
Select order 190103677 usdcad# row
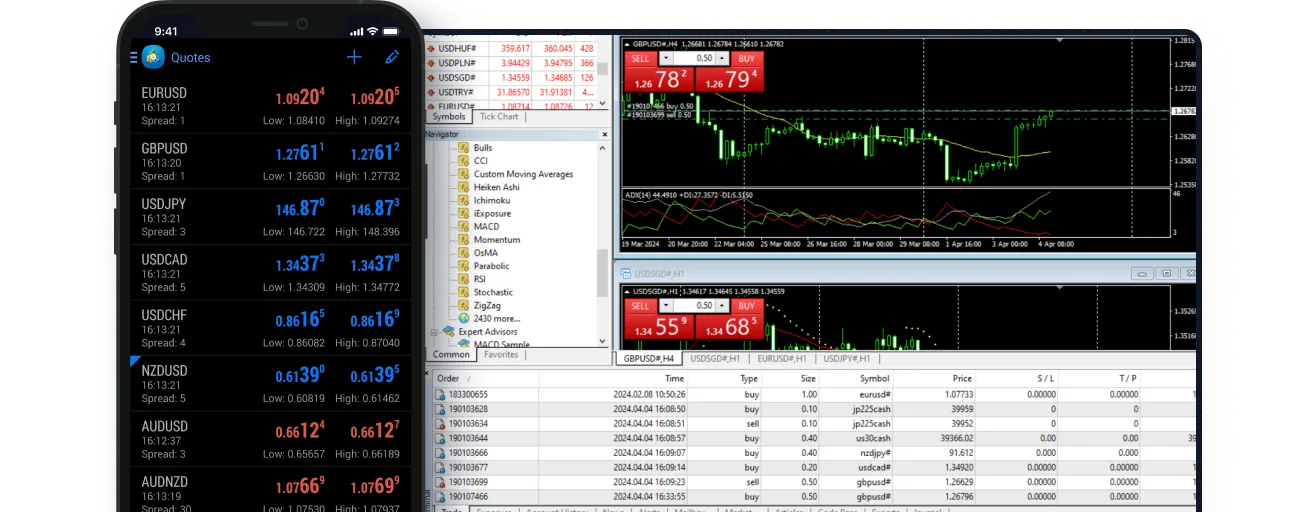pyautogui.click(x=814, y=467)
